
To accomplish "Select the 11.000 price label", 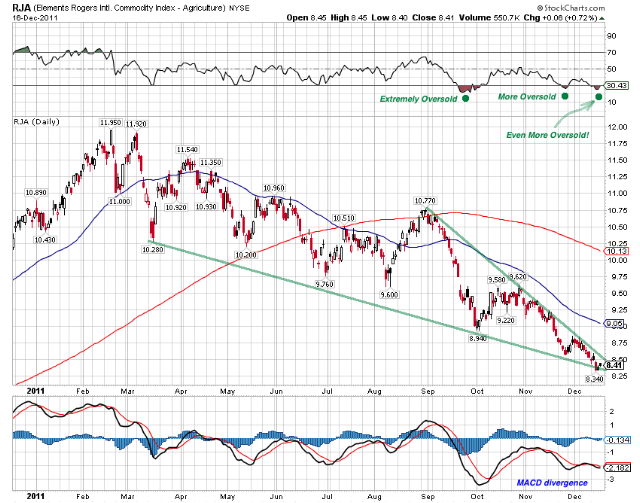I will coord(120,201).
